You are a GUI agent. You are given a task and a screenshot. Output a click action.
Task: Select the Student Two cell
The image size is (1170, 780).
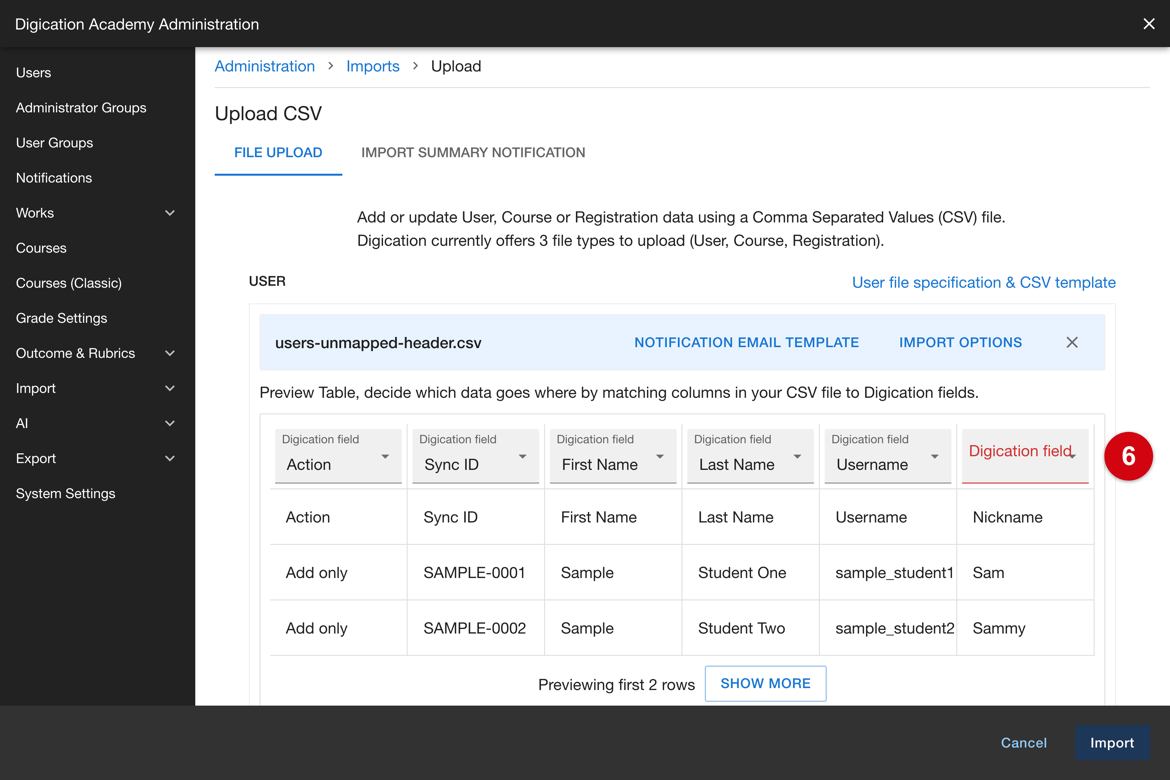pos(751,628)
